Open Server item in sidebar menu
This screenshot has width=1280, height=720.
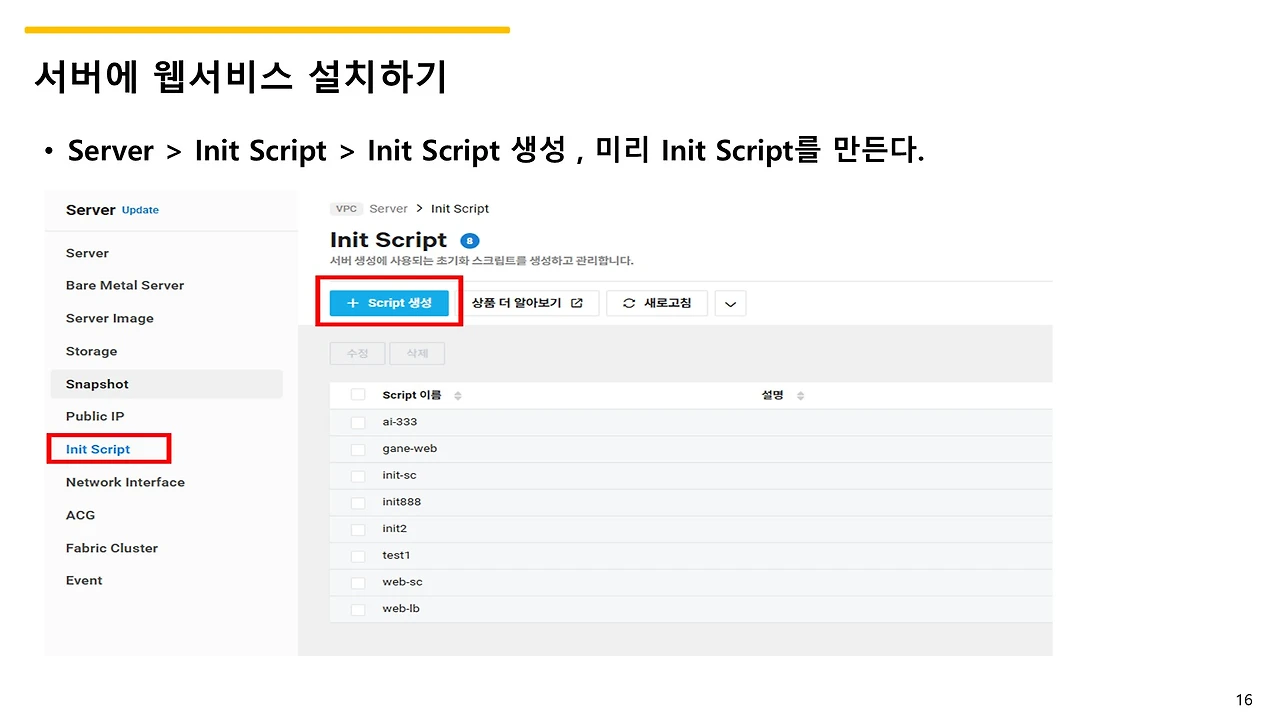87,253
